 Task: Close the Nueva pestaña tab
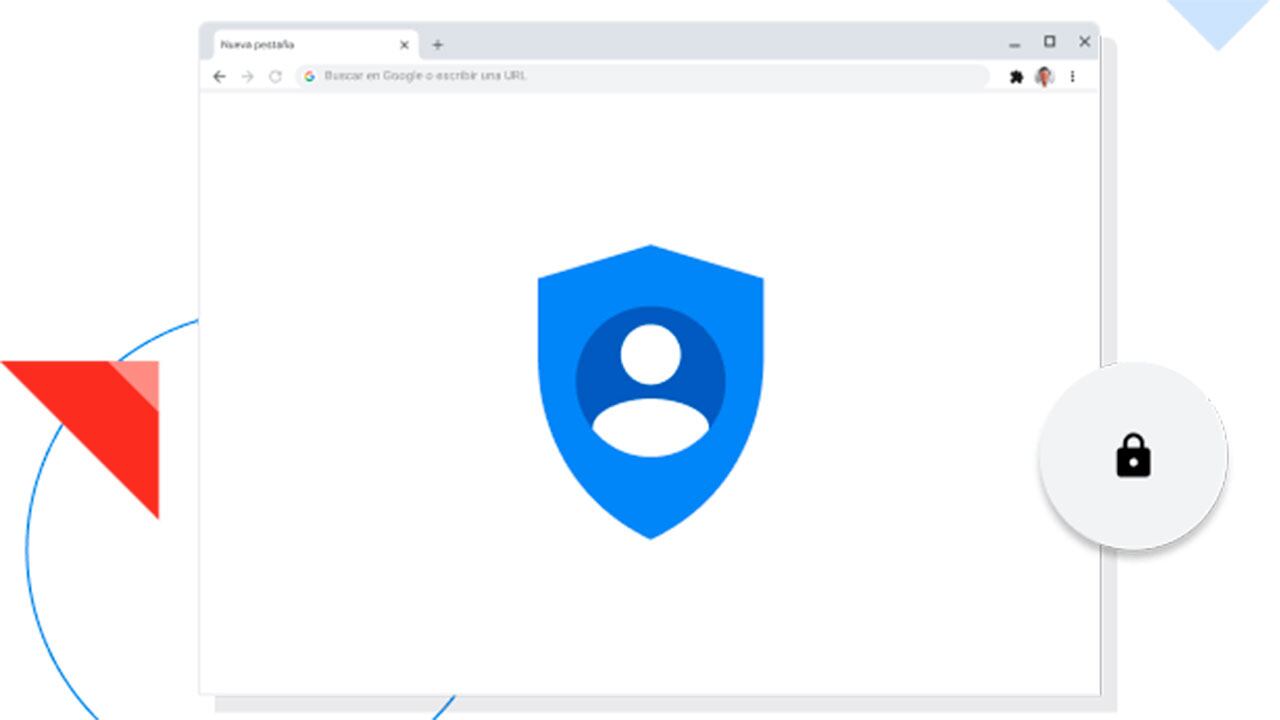(404, 44)
